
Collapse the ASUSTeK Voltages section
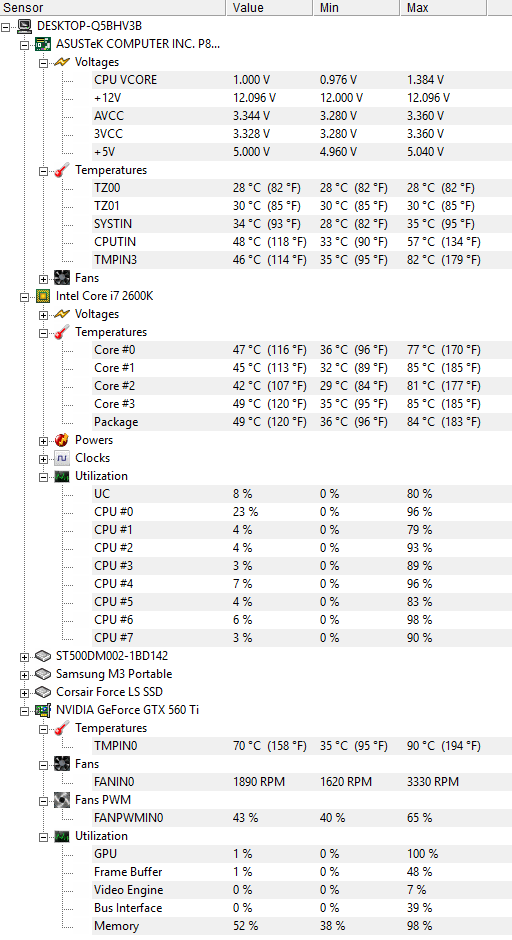(43, 63)
